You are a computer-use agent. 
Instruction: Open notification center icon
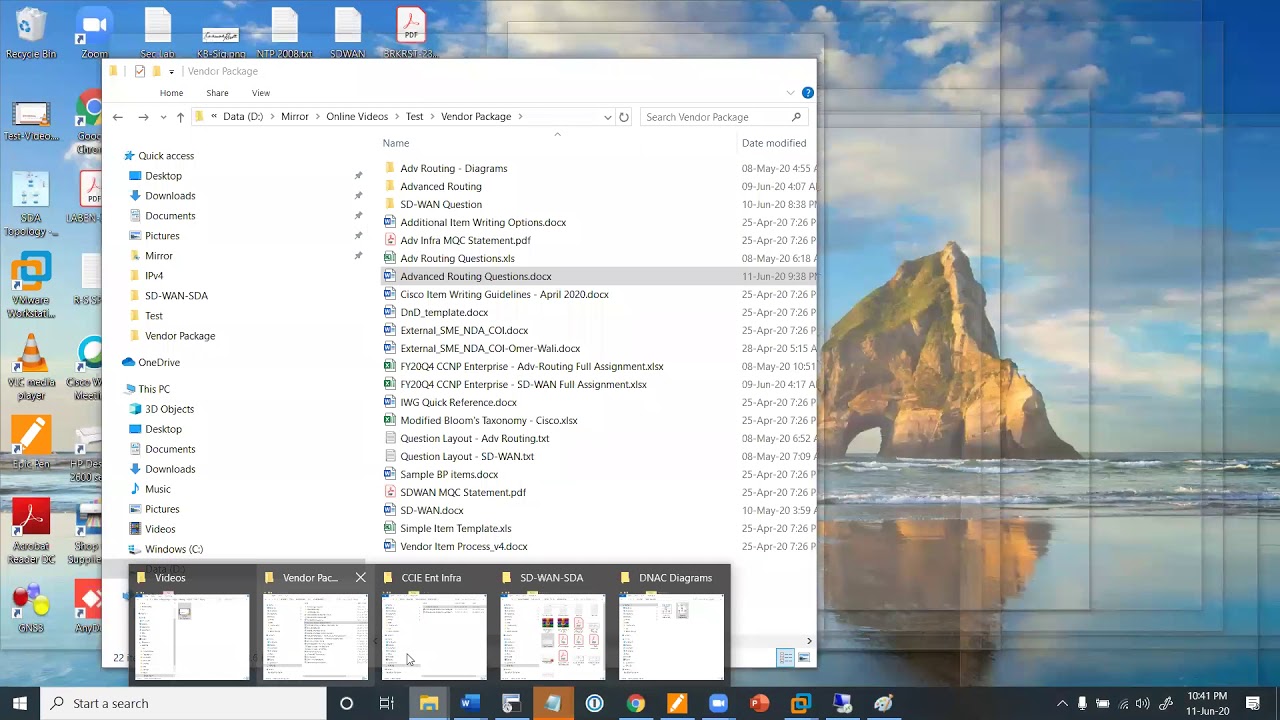tap(1253, 703)
